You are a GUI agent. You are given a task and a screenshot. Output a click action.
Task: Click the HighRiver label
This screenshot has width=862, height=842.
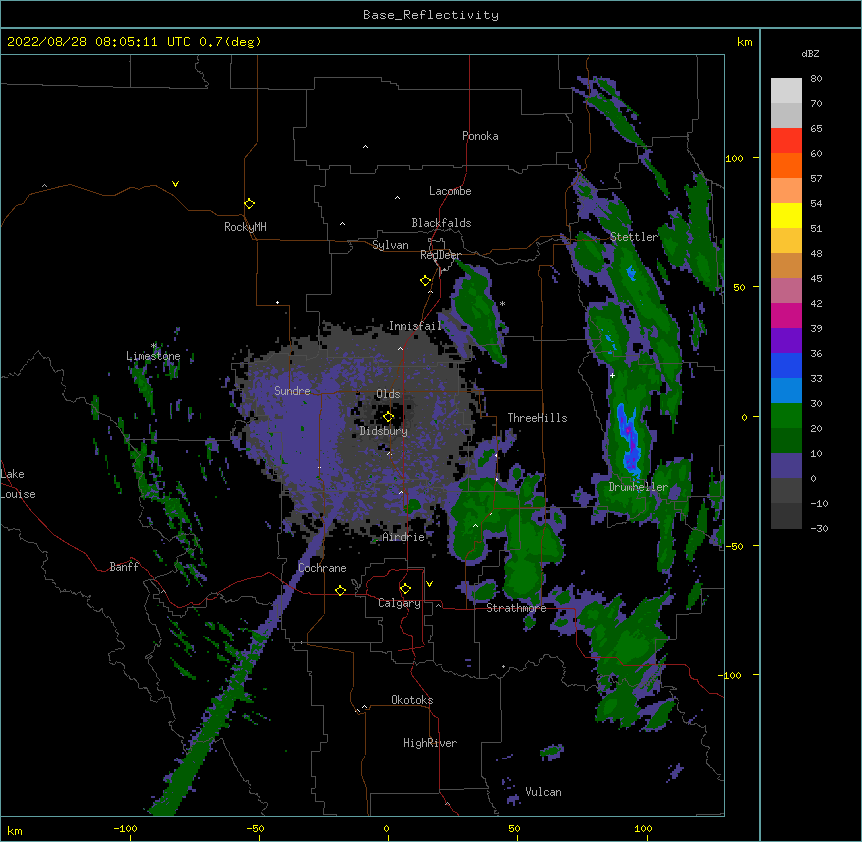[429, 743]
